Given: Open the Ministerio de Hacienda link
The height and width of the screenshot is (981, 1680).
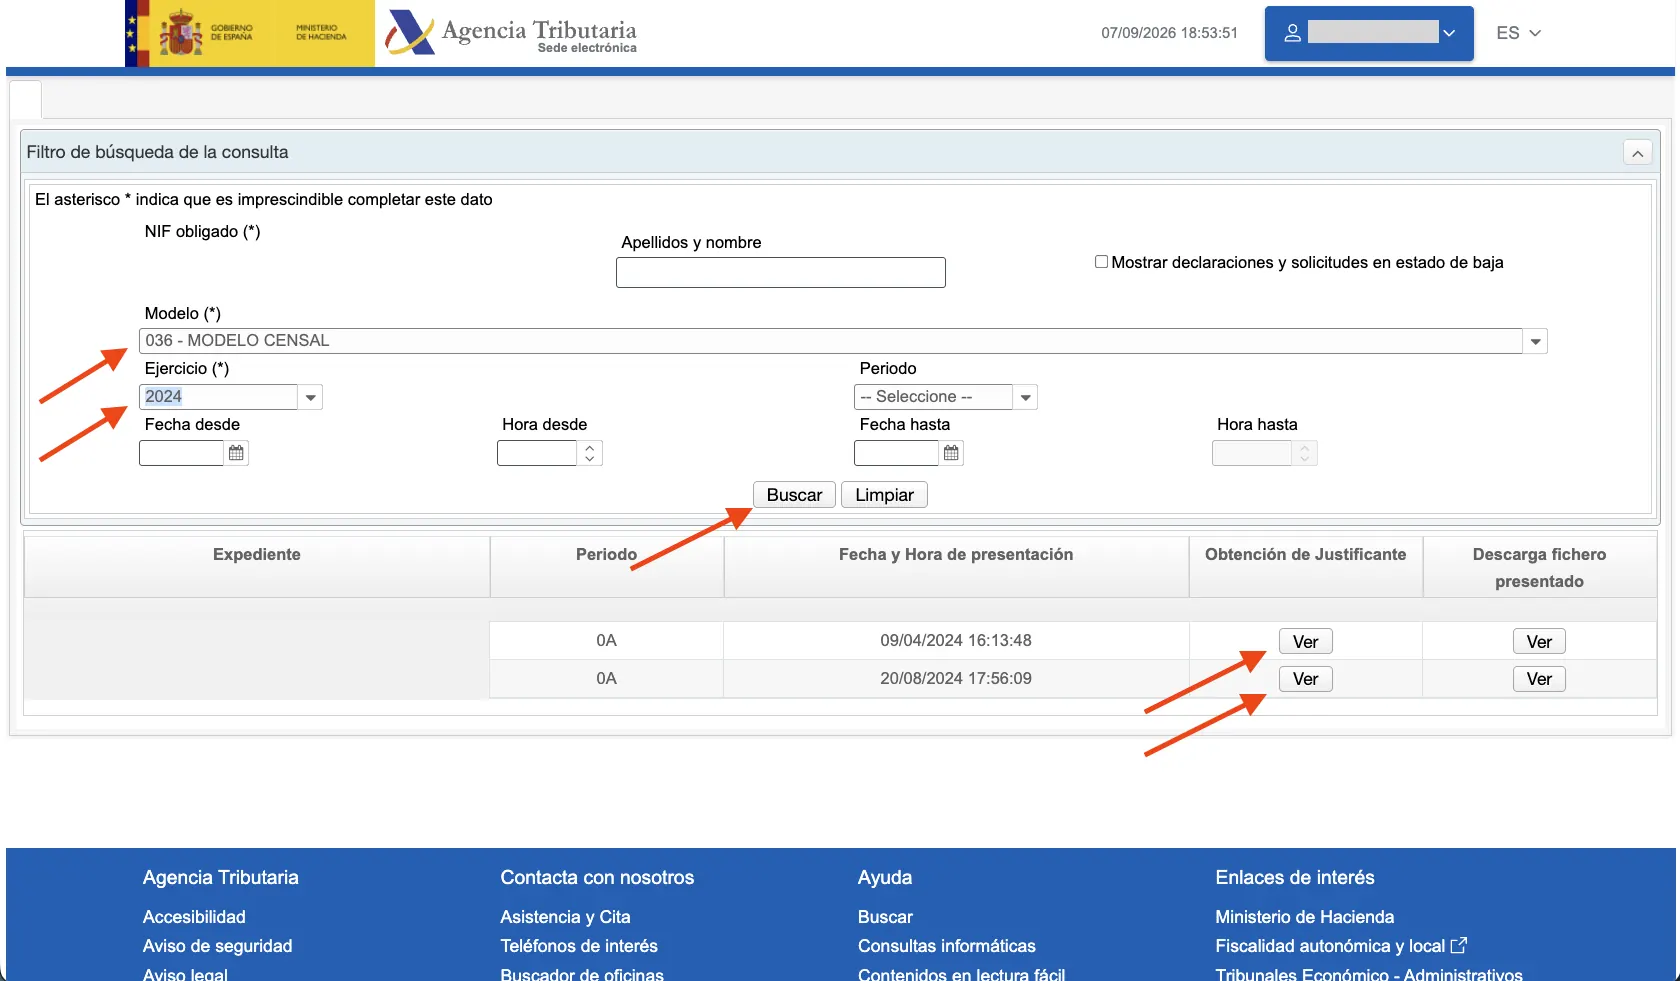Looking at the screenshot, I should pos(1304,917).
